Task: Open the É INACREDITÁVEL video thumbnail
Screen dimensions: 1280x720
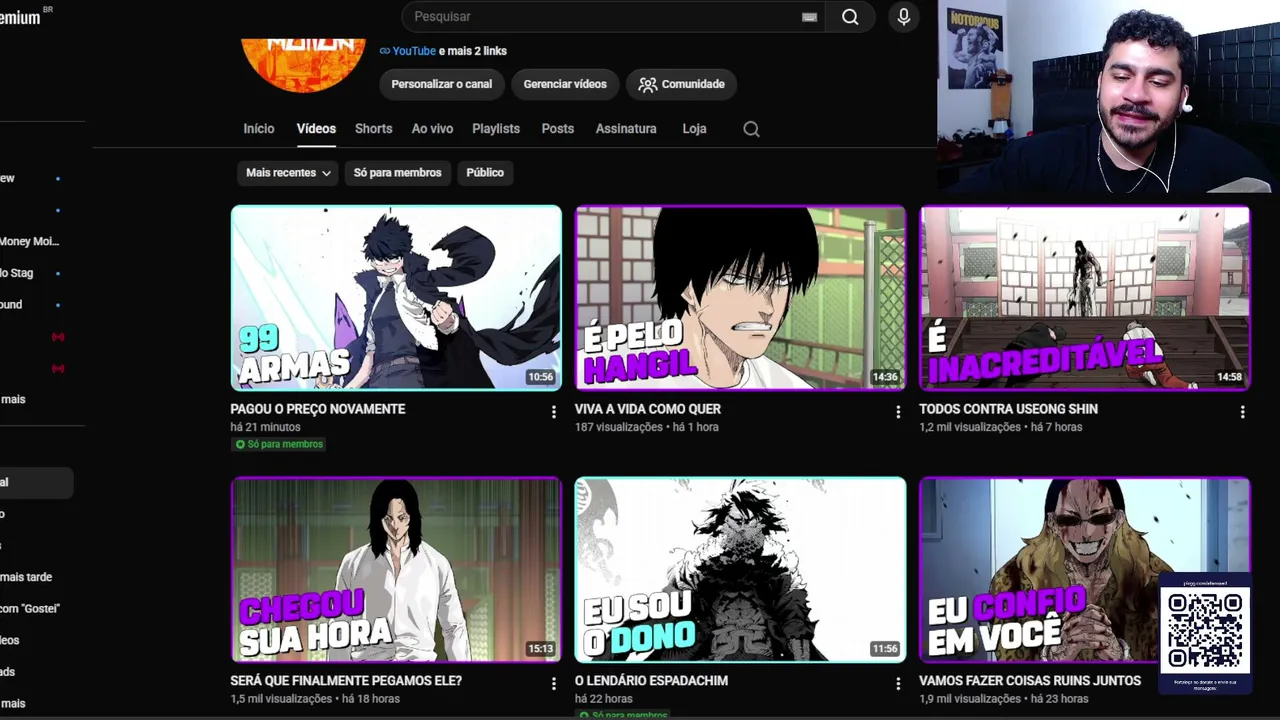Action: pyautogui.click(x=1084, y=298)
